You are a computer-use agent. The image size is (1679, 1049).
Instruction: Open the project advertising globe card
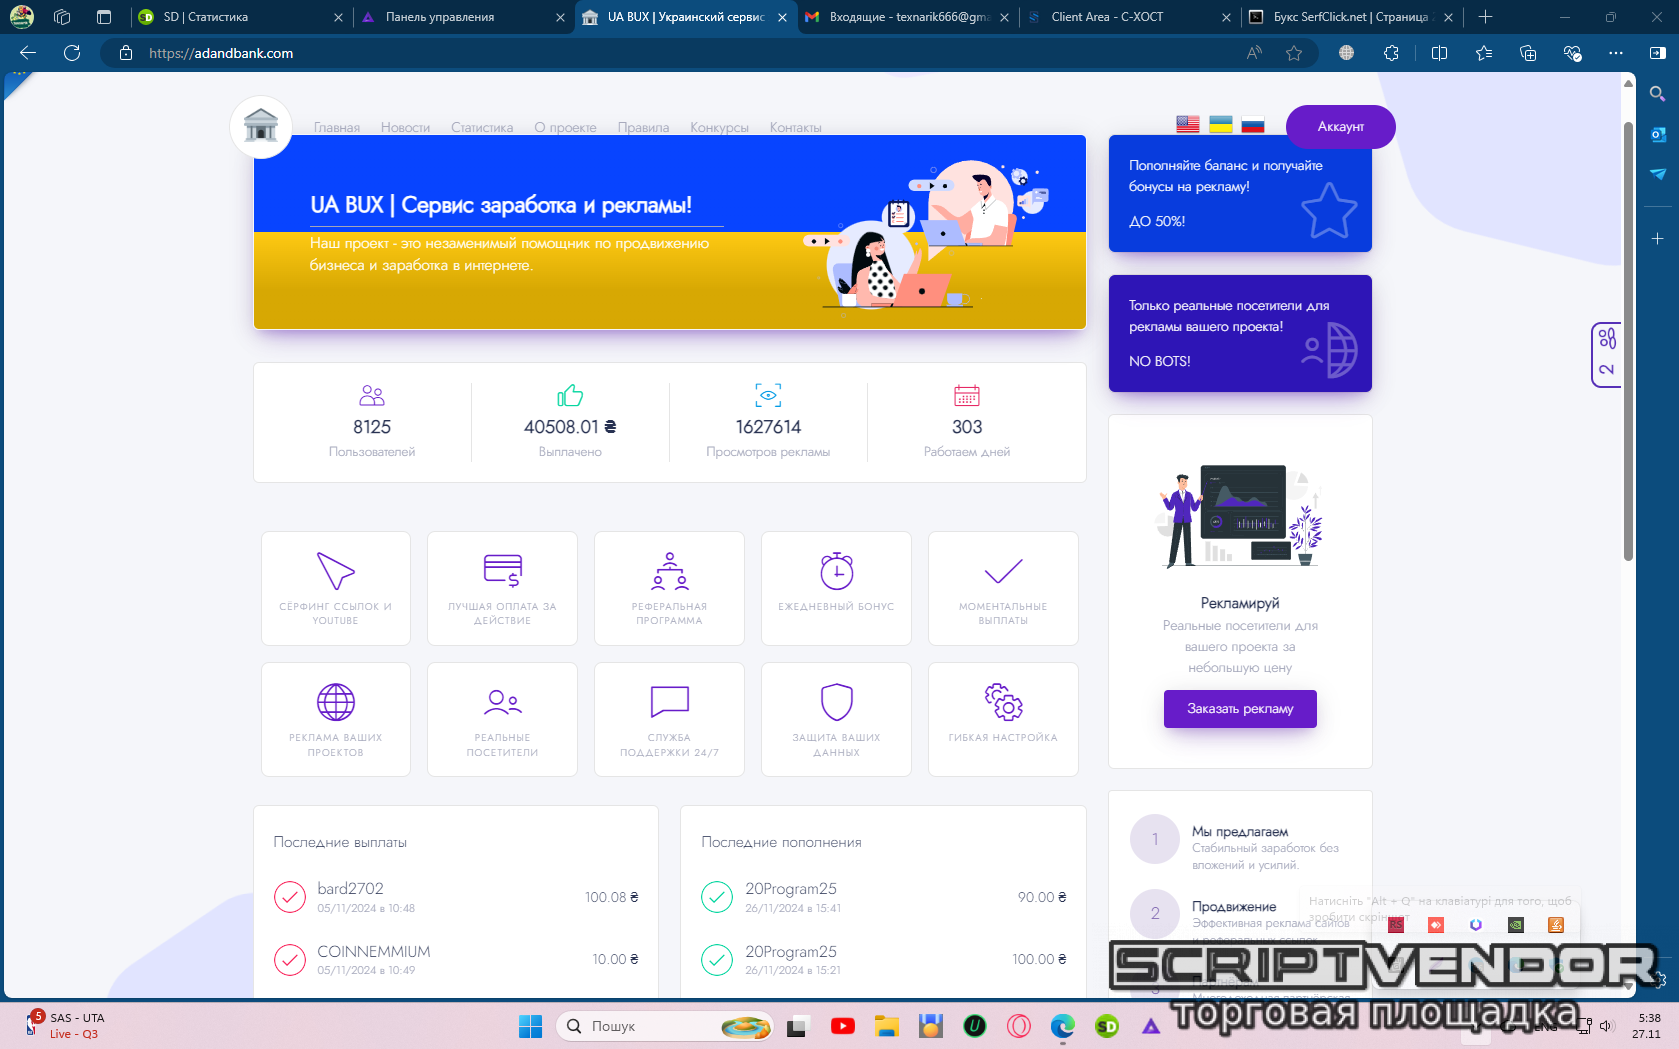pyautogui.click(x=336, y=719)
